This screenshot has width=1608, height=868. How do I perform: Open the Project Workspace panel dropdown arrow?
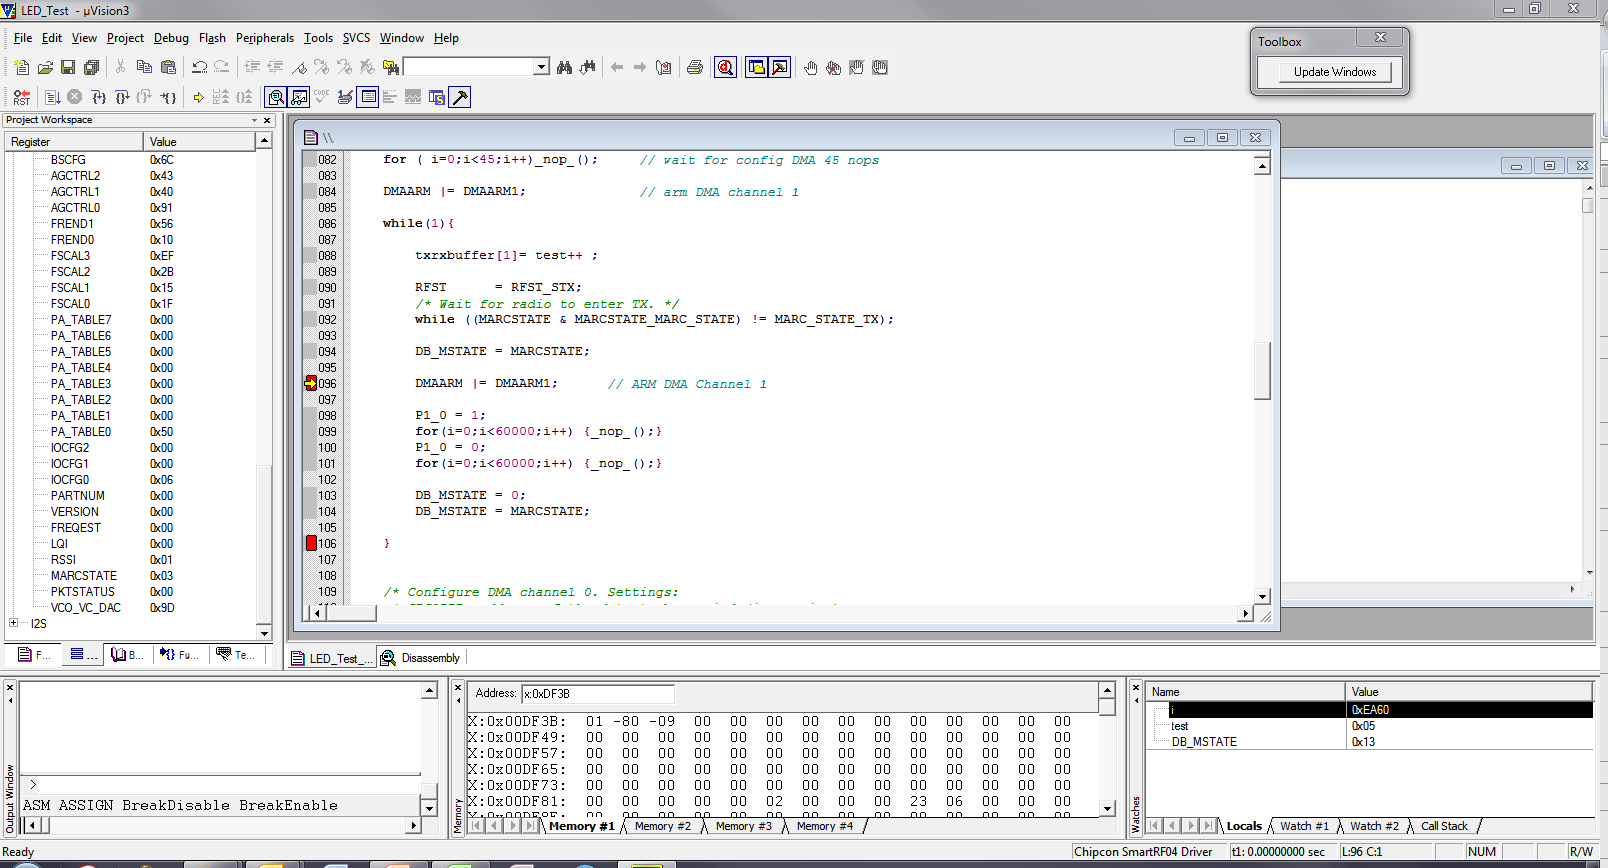pyautogui.click(x=254, y=120)
